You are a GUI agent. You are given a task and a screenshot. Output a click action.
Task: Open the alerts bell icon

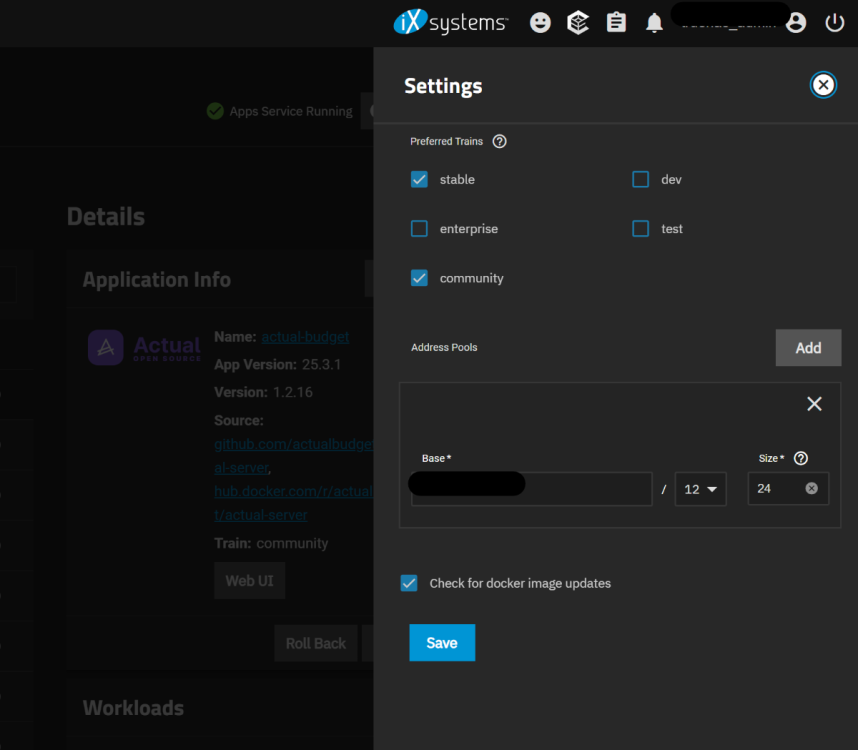654,23
